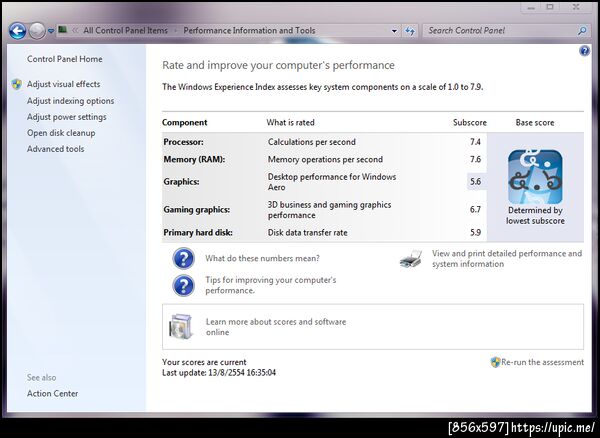
Task: Click Re-run the assessment
Action: pos(543,362)
